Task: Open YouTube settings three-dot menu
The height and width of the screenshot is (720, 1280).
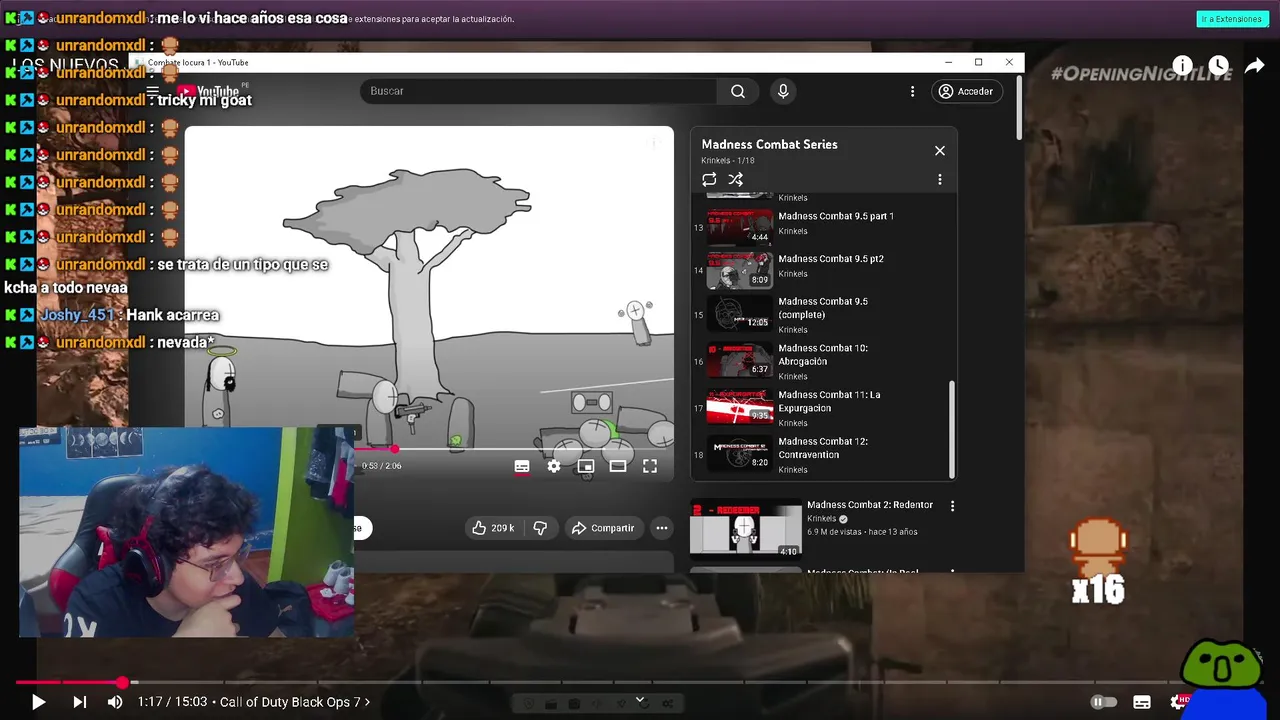Action: click(x=912, y=91)
